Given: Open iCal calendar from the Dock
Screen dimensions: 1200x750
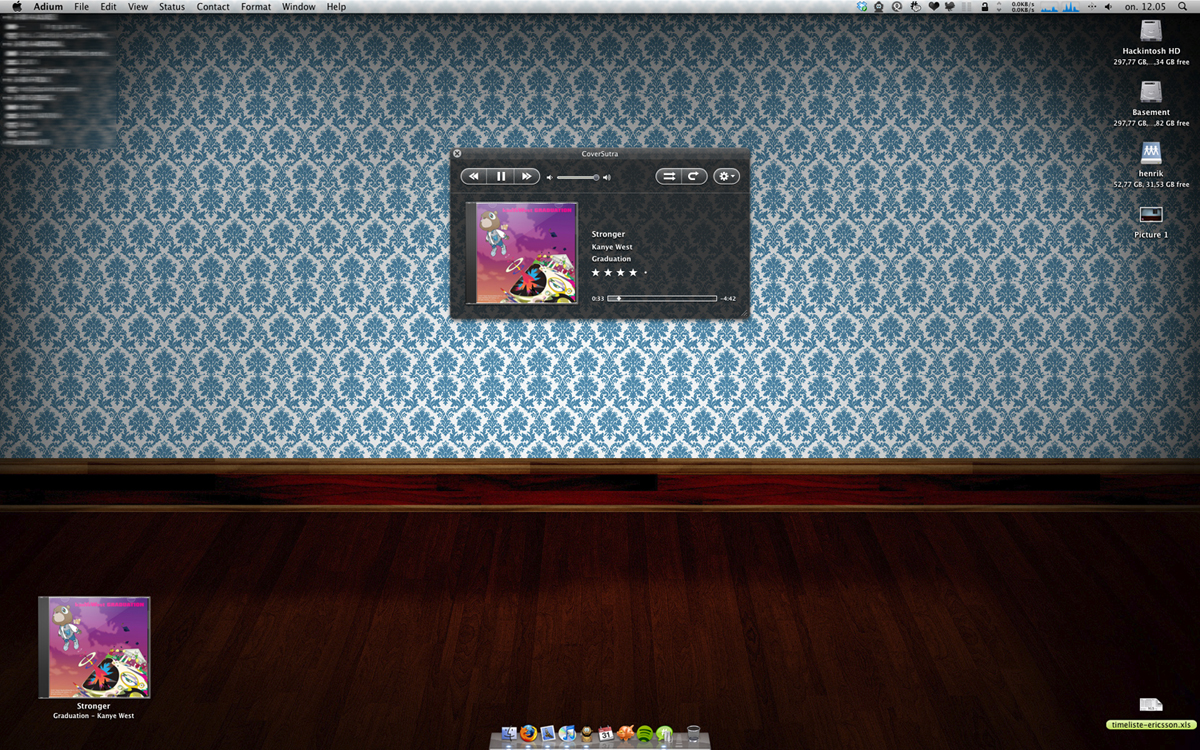Looking at the screenshot, I should [x=606, y=734].
